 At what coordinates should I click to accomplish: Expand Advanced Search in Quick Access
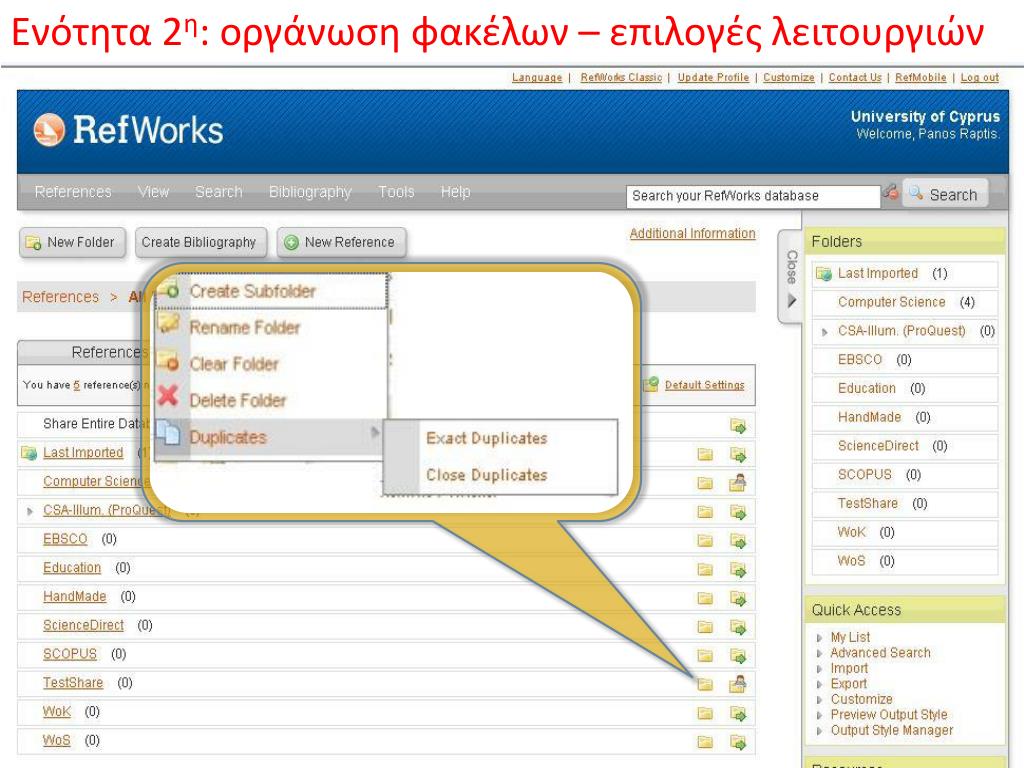[x=820, y=653]
